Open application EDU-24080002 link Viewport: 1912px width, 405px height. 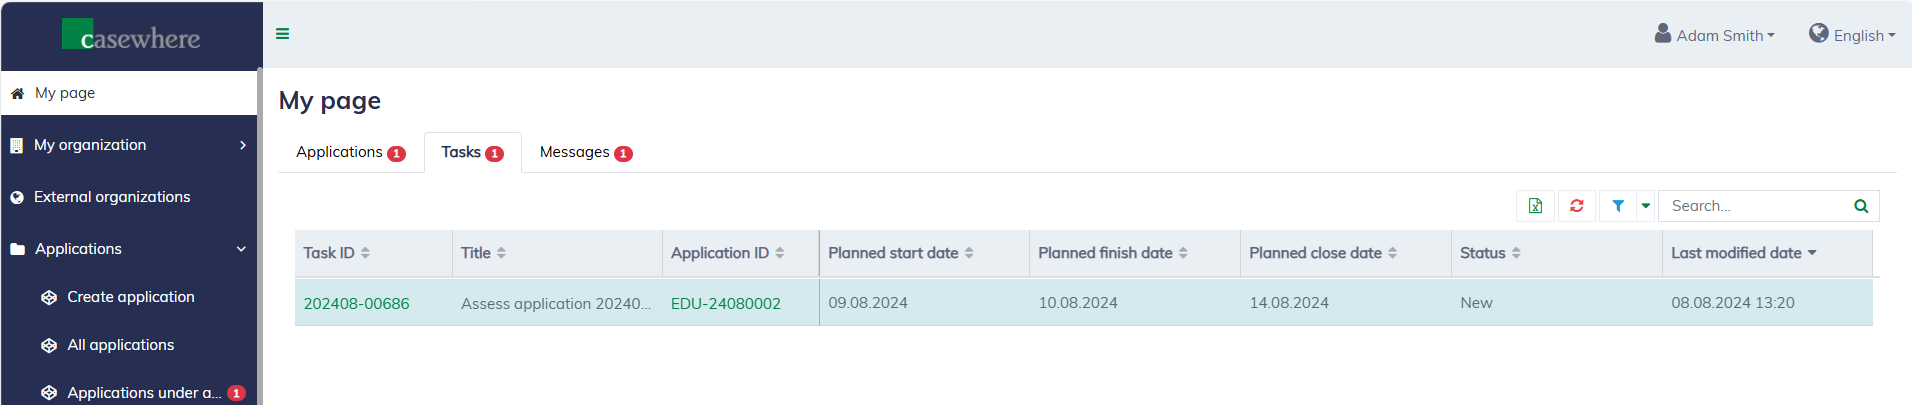coord(725,303)
